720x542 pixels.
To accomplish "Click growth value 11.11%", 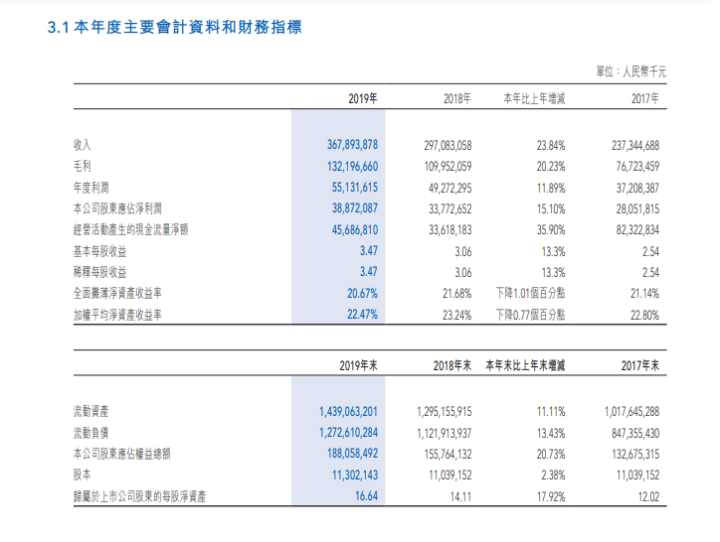I will click(551, 412).
